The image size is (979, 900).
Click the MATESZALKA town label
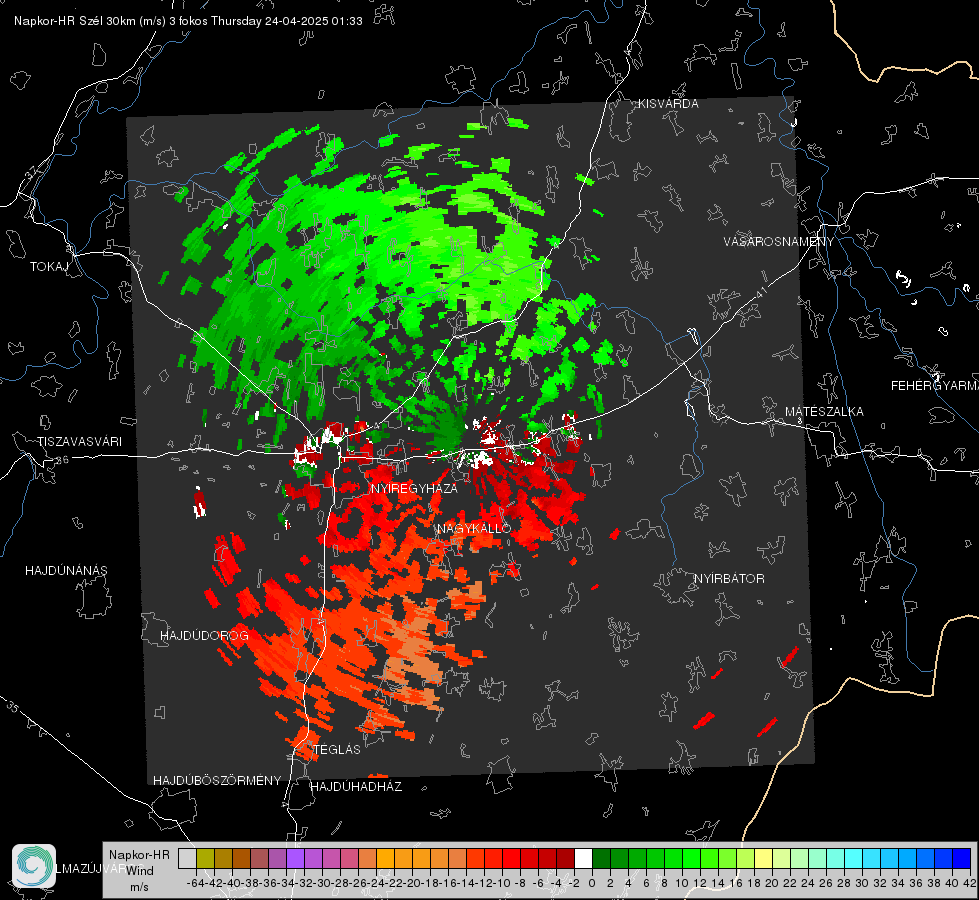coord(824,411)
